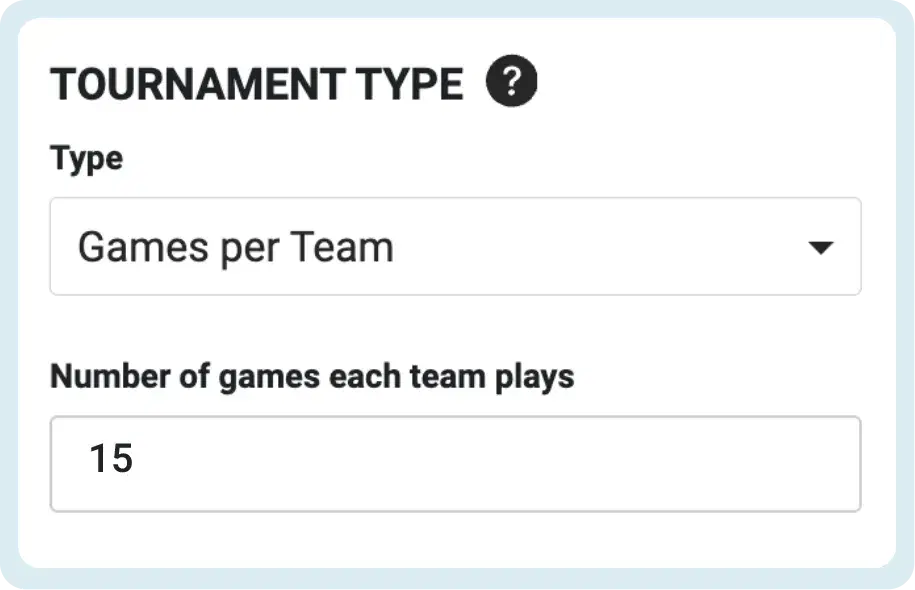
Task: Select the Games per Team text
Action: coord(236,247)
